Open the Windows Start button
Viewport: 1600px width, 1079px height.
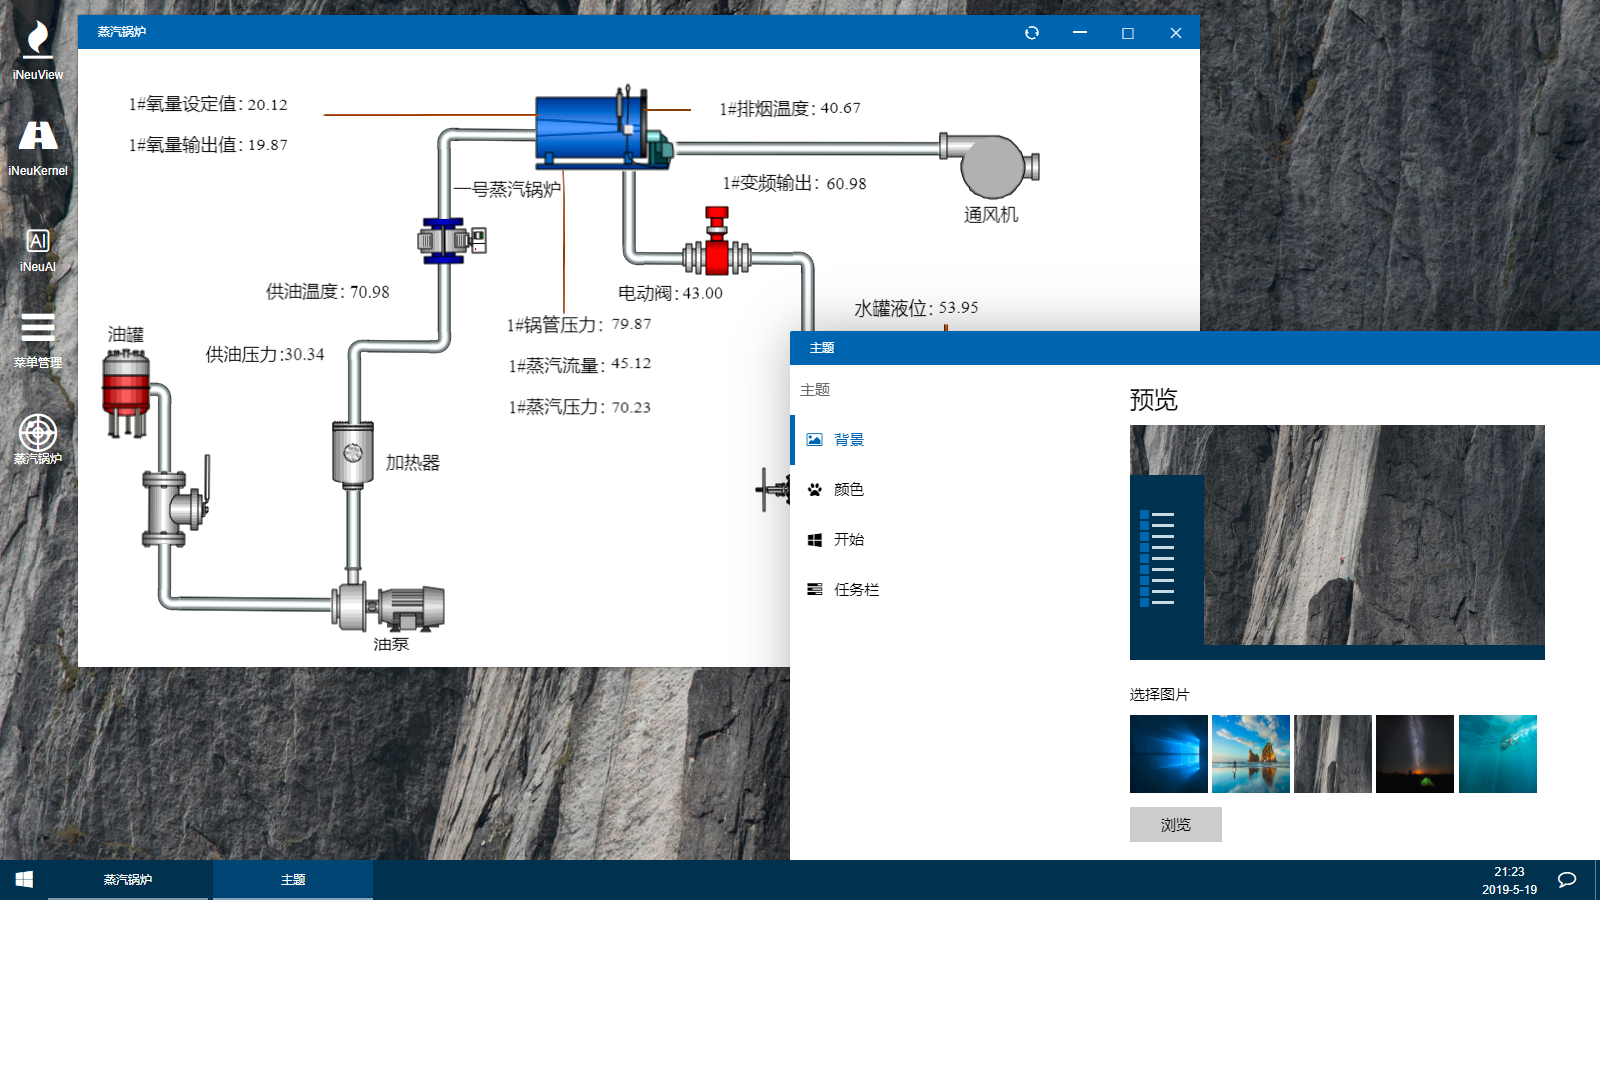(24, 880)
